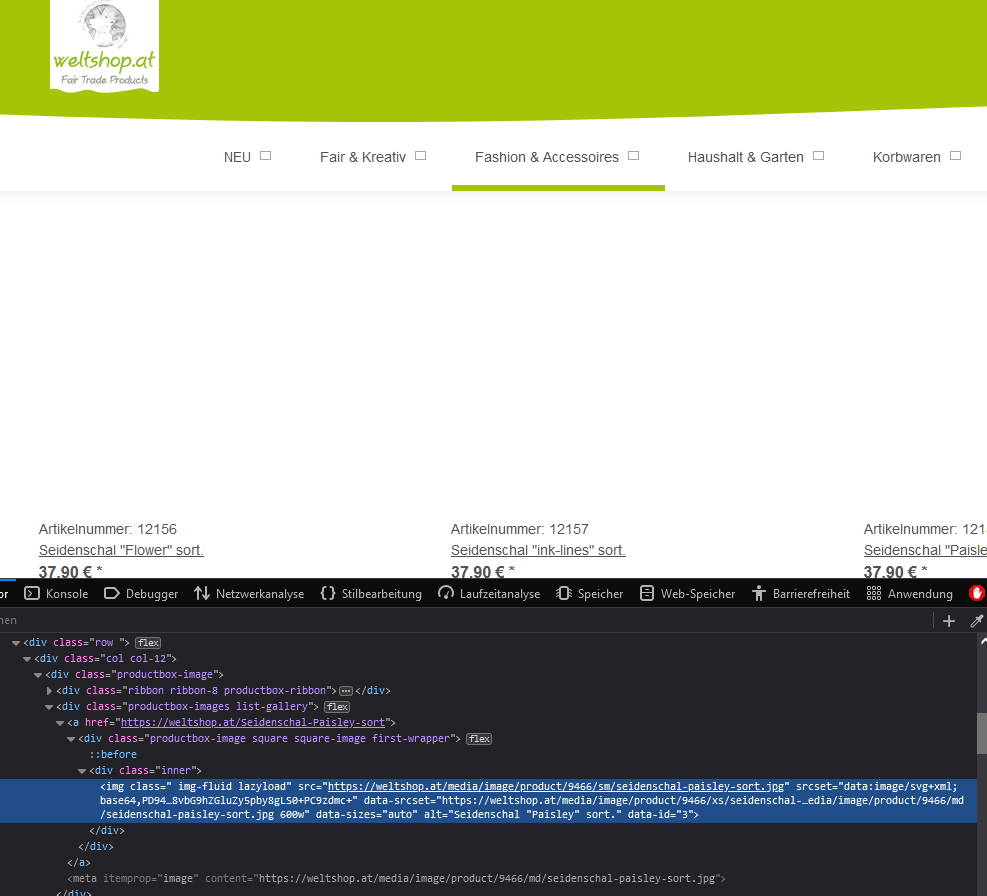The height and width of the screenshot is (896, 987).
Task: Click the plus icon to add a node
Action: click(x=949, y=621)
